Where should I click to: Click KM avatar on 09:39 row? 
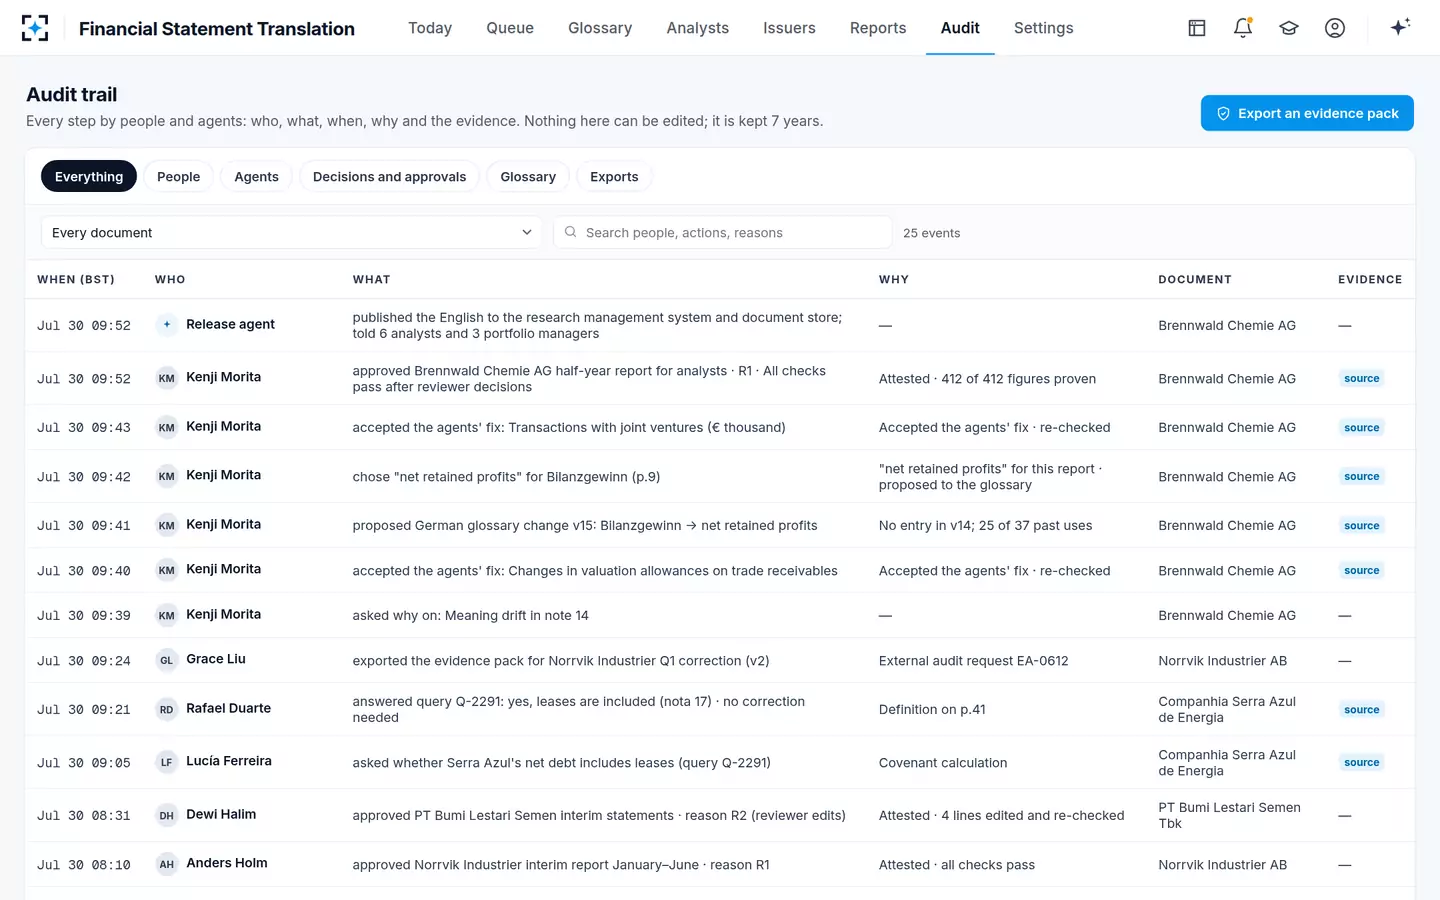167,615
